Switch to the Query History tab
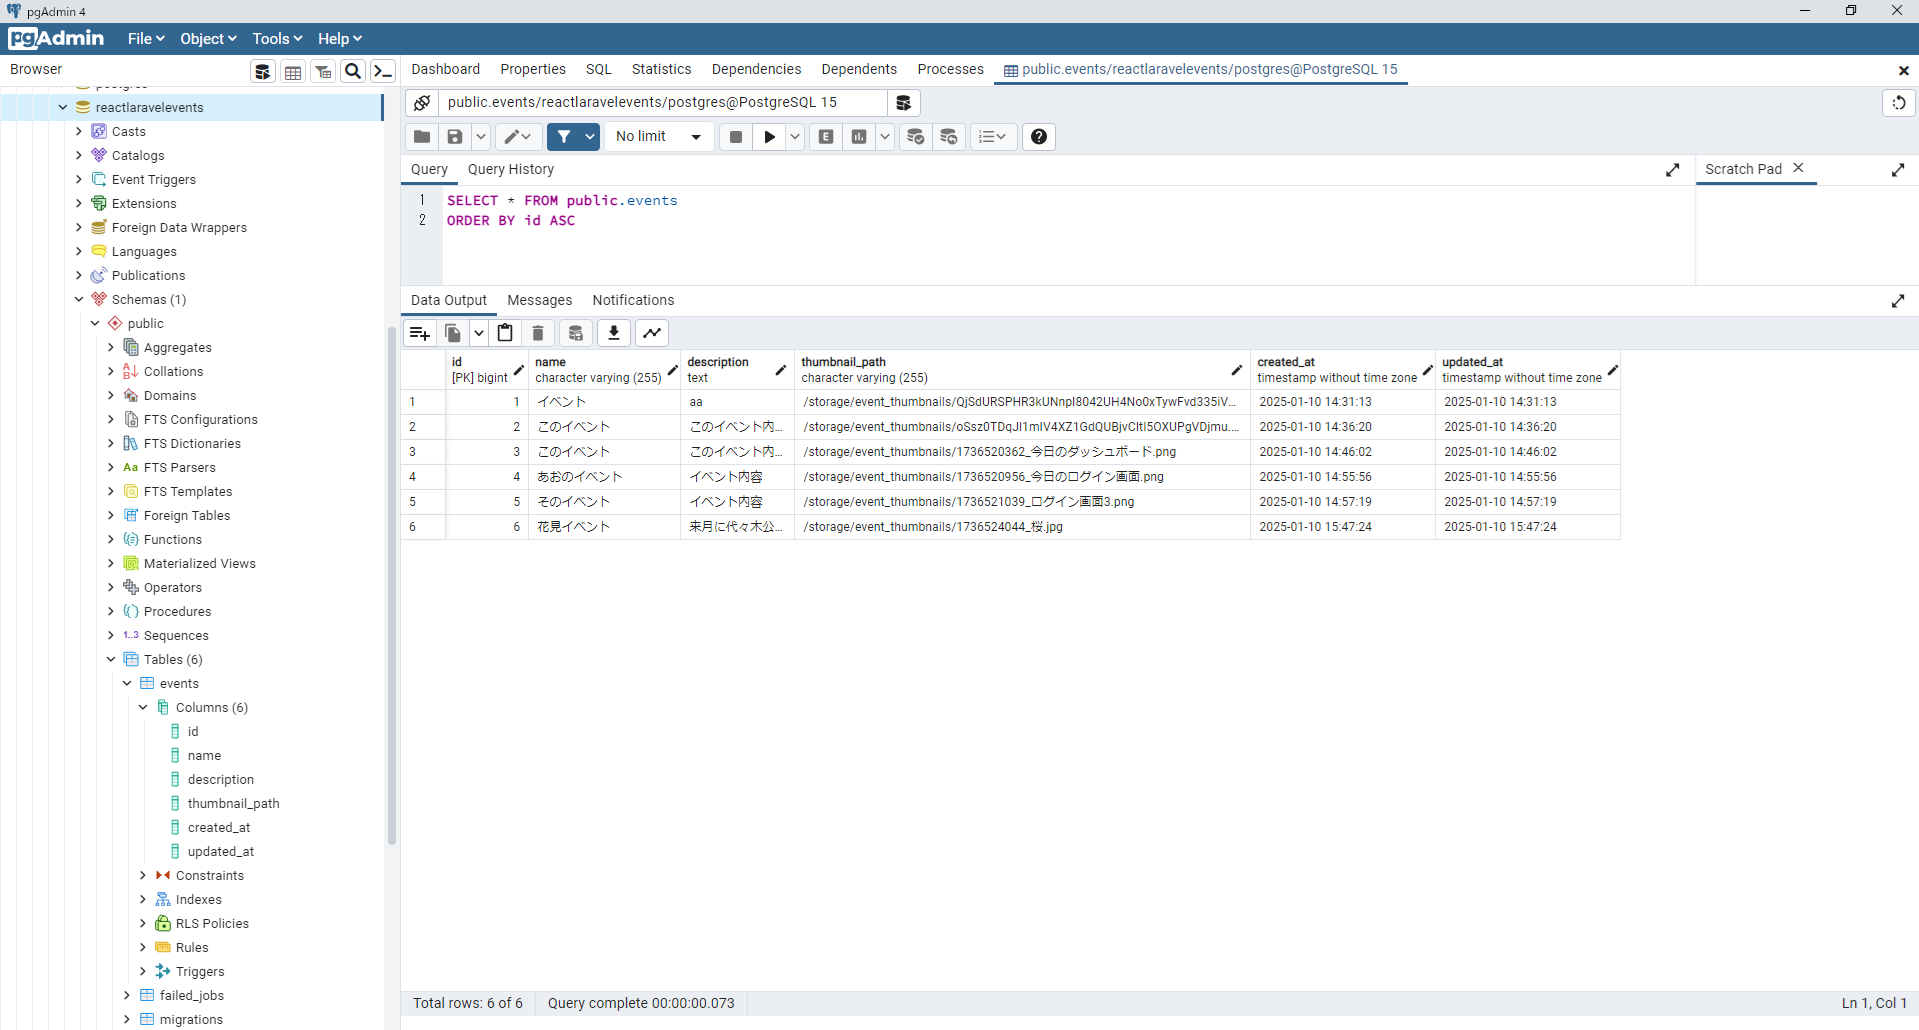The height and width of the screenshot is (1030, 1919). [x=511, y=170]
